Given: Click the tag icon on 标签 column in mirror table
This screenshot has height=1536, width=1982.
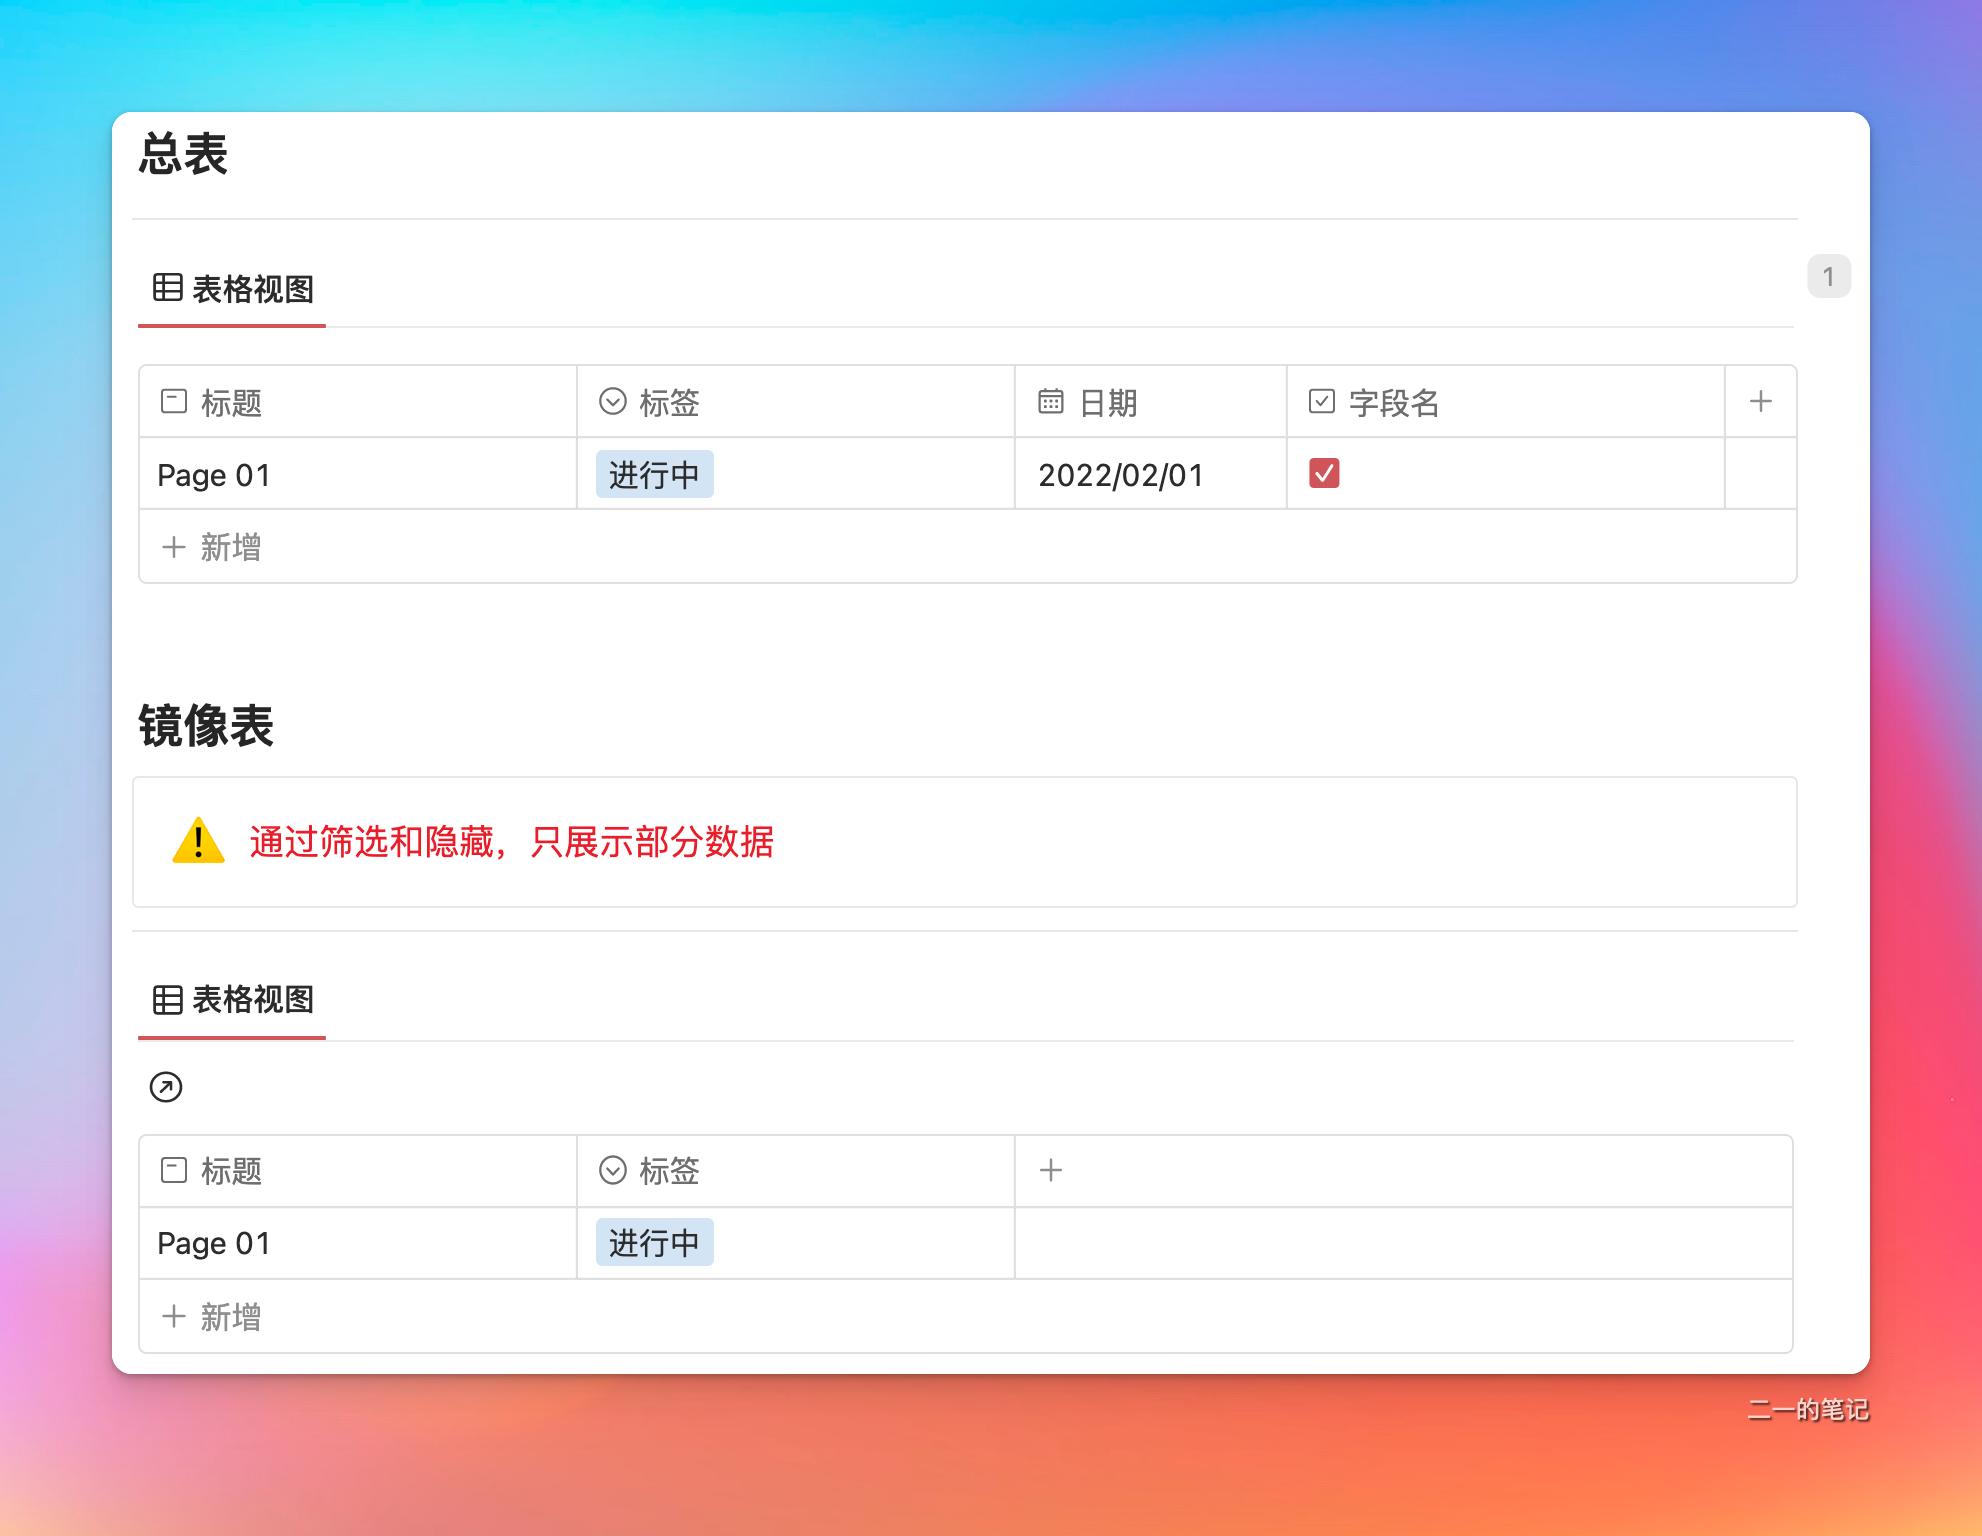Looking at the screenshot, I should [613, 1170].
